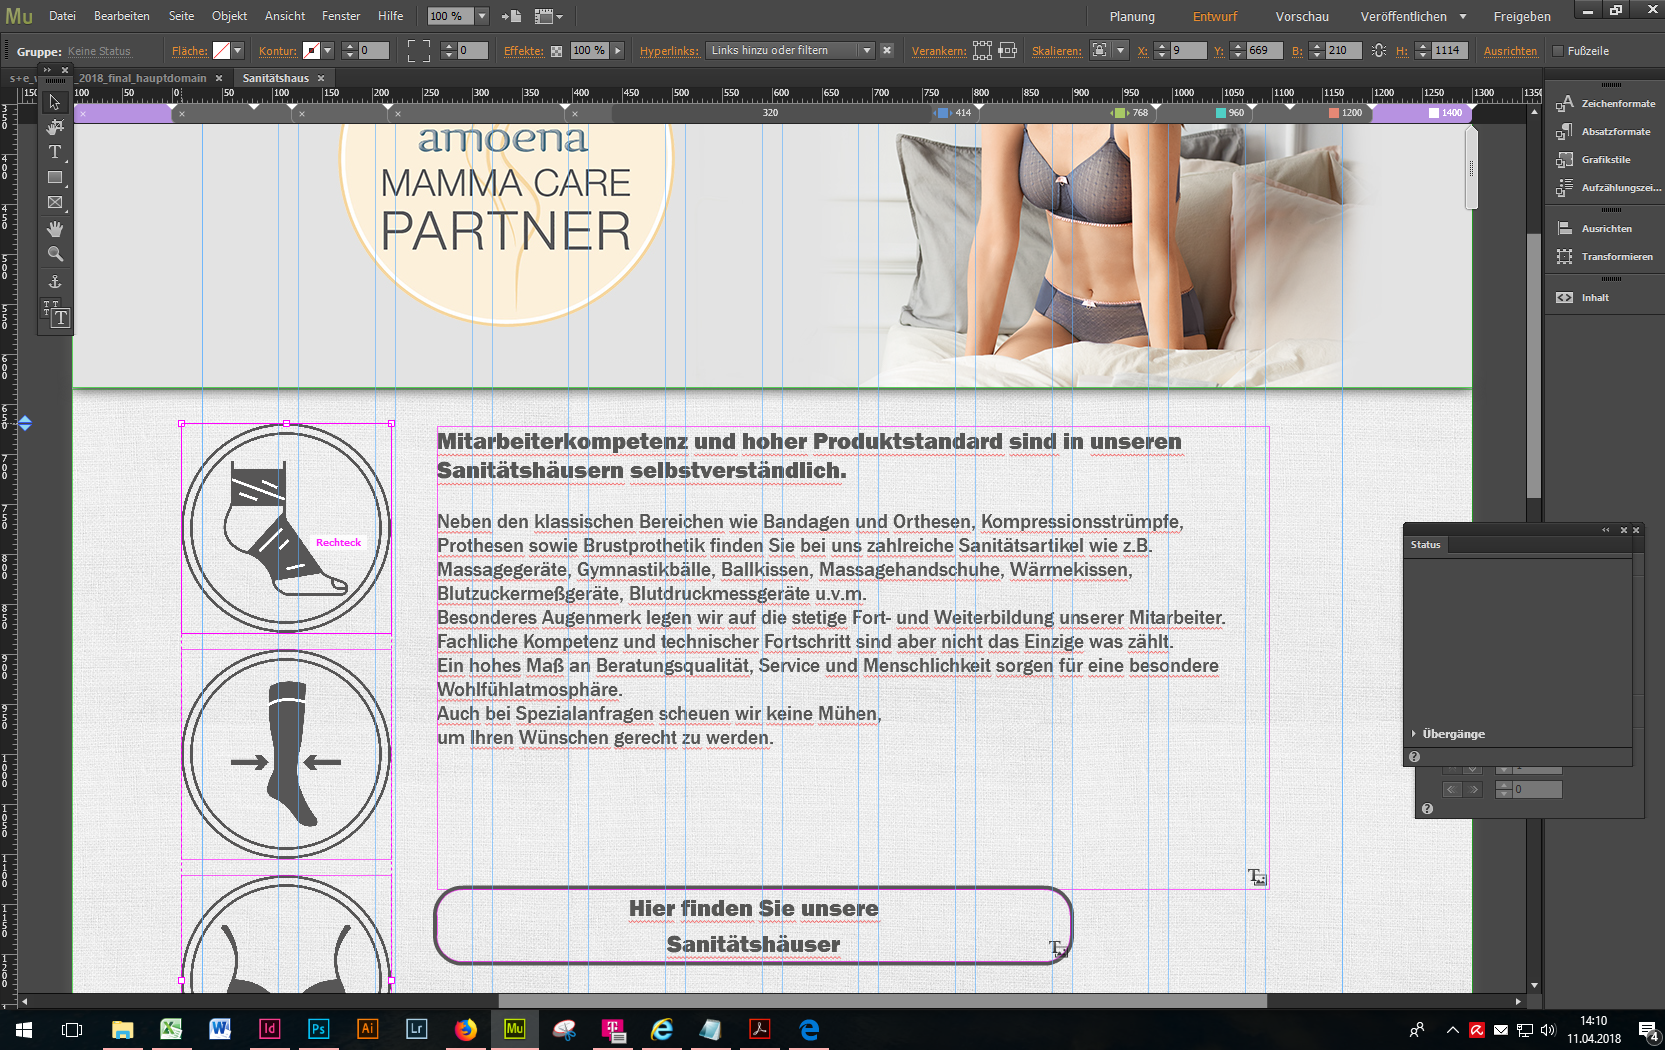Open the Fenster menu

pyautogui.click(x=341, y=16)
